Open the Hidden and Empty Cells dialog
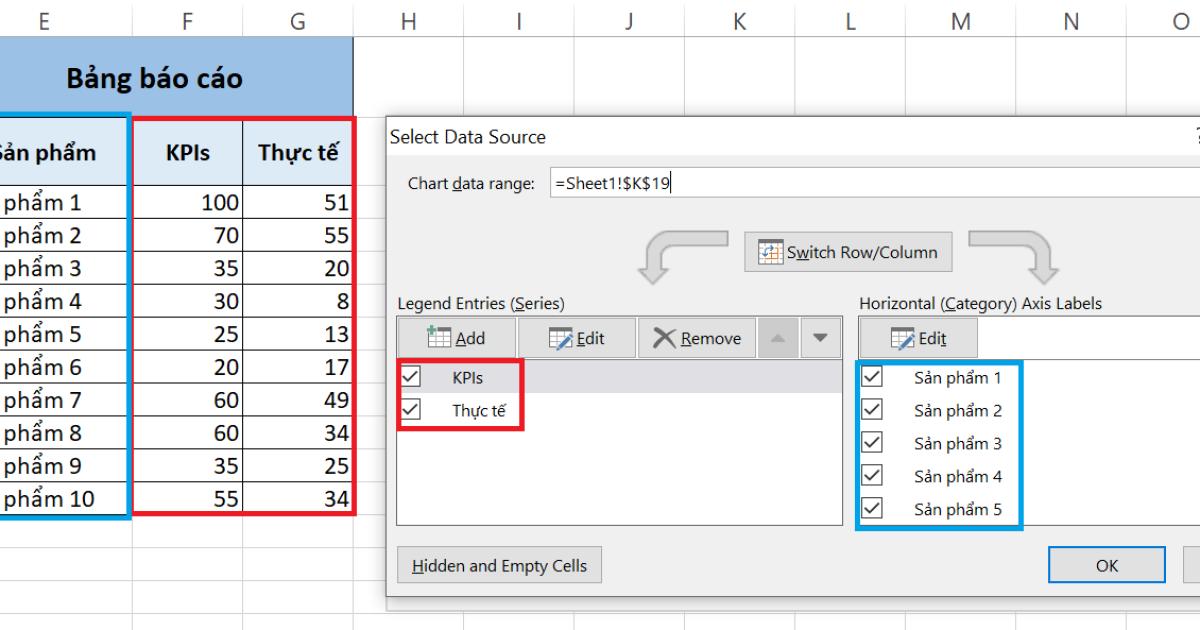1200x630 pixels. 499,565
